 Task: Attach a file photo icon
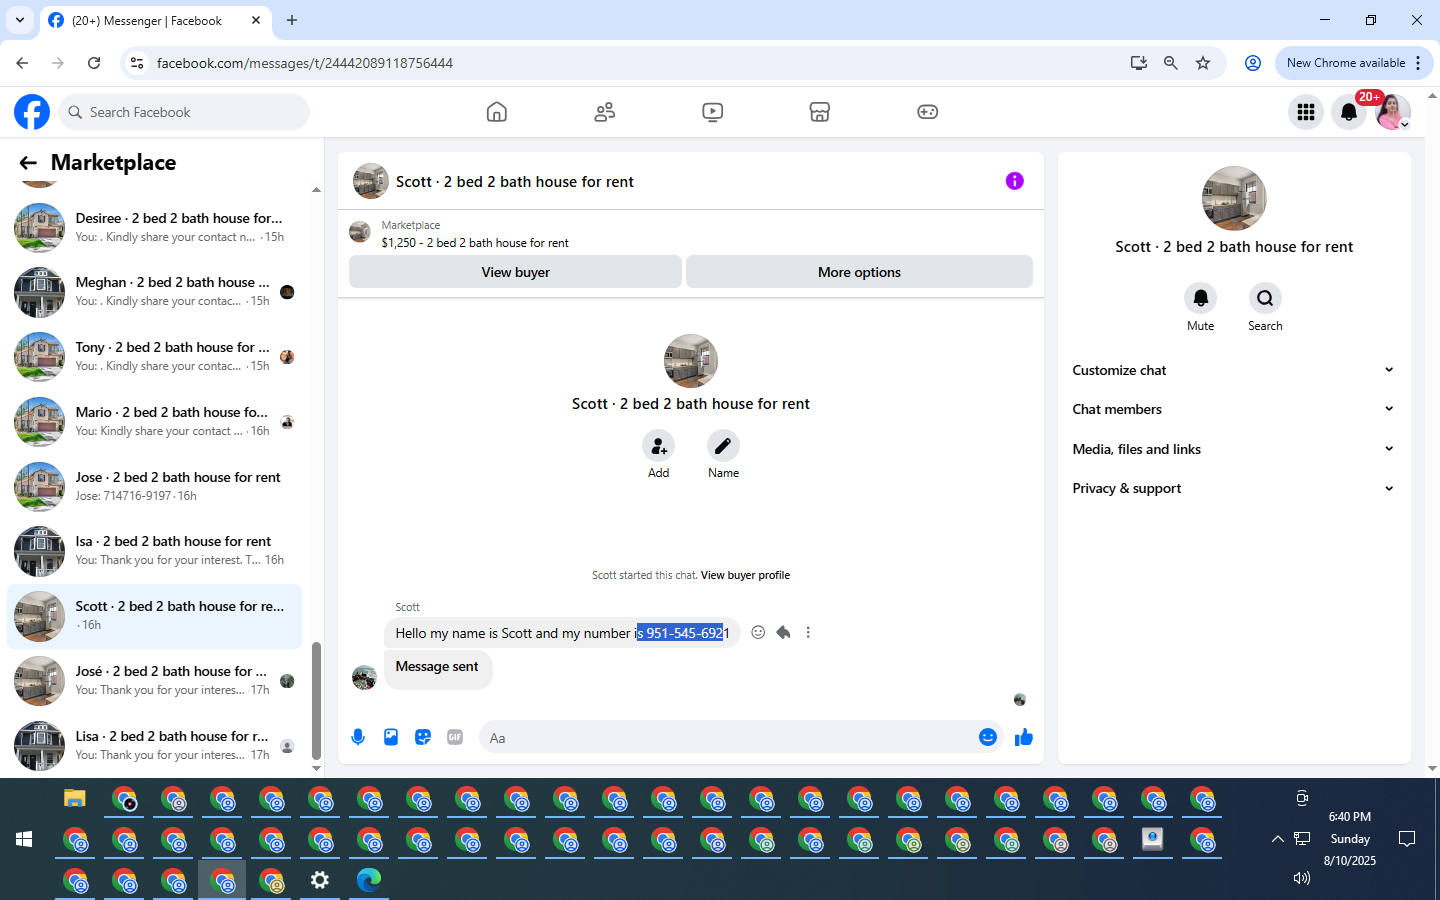391,737
